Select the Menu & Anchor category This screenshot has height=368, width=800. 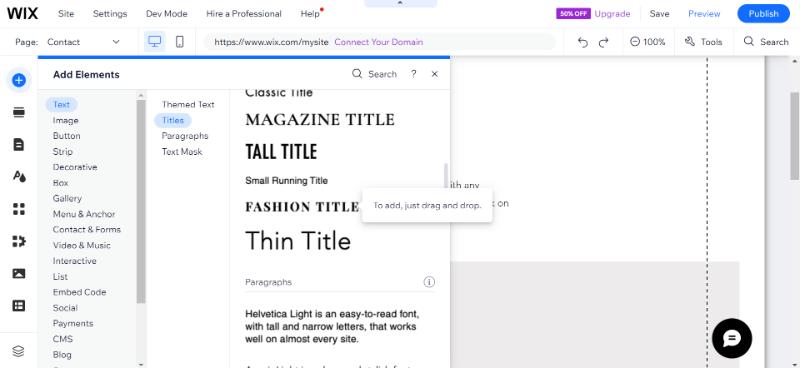coord(84,214)
